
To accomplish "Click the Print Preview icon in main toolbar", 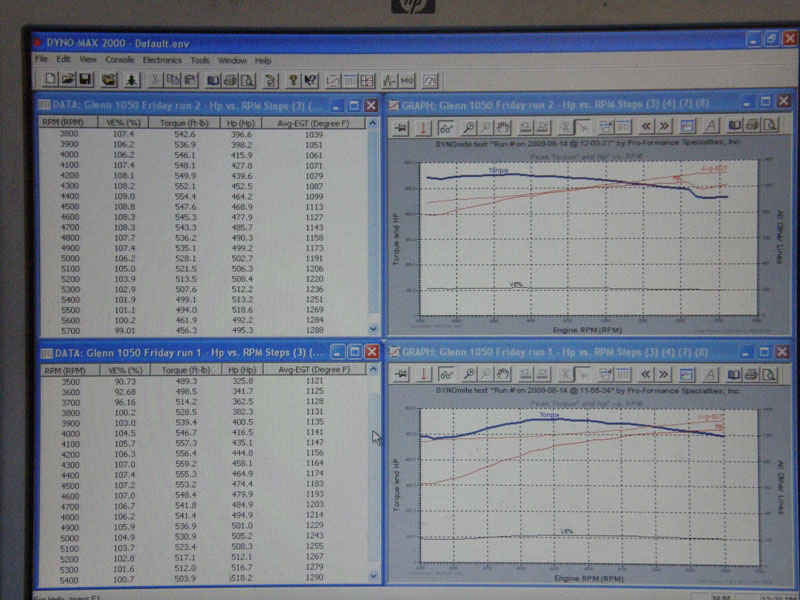I will pyautogui.click(x=247, y=80).
